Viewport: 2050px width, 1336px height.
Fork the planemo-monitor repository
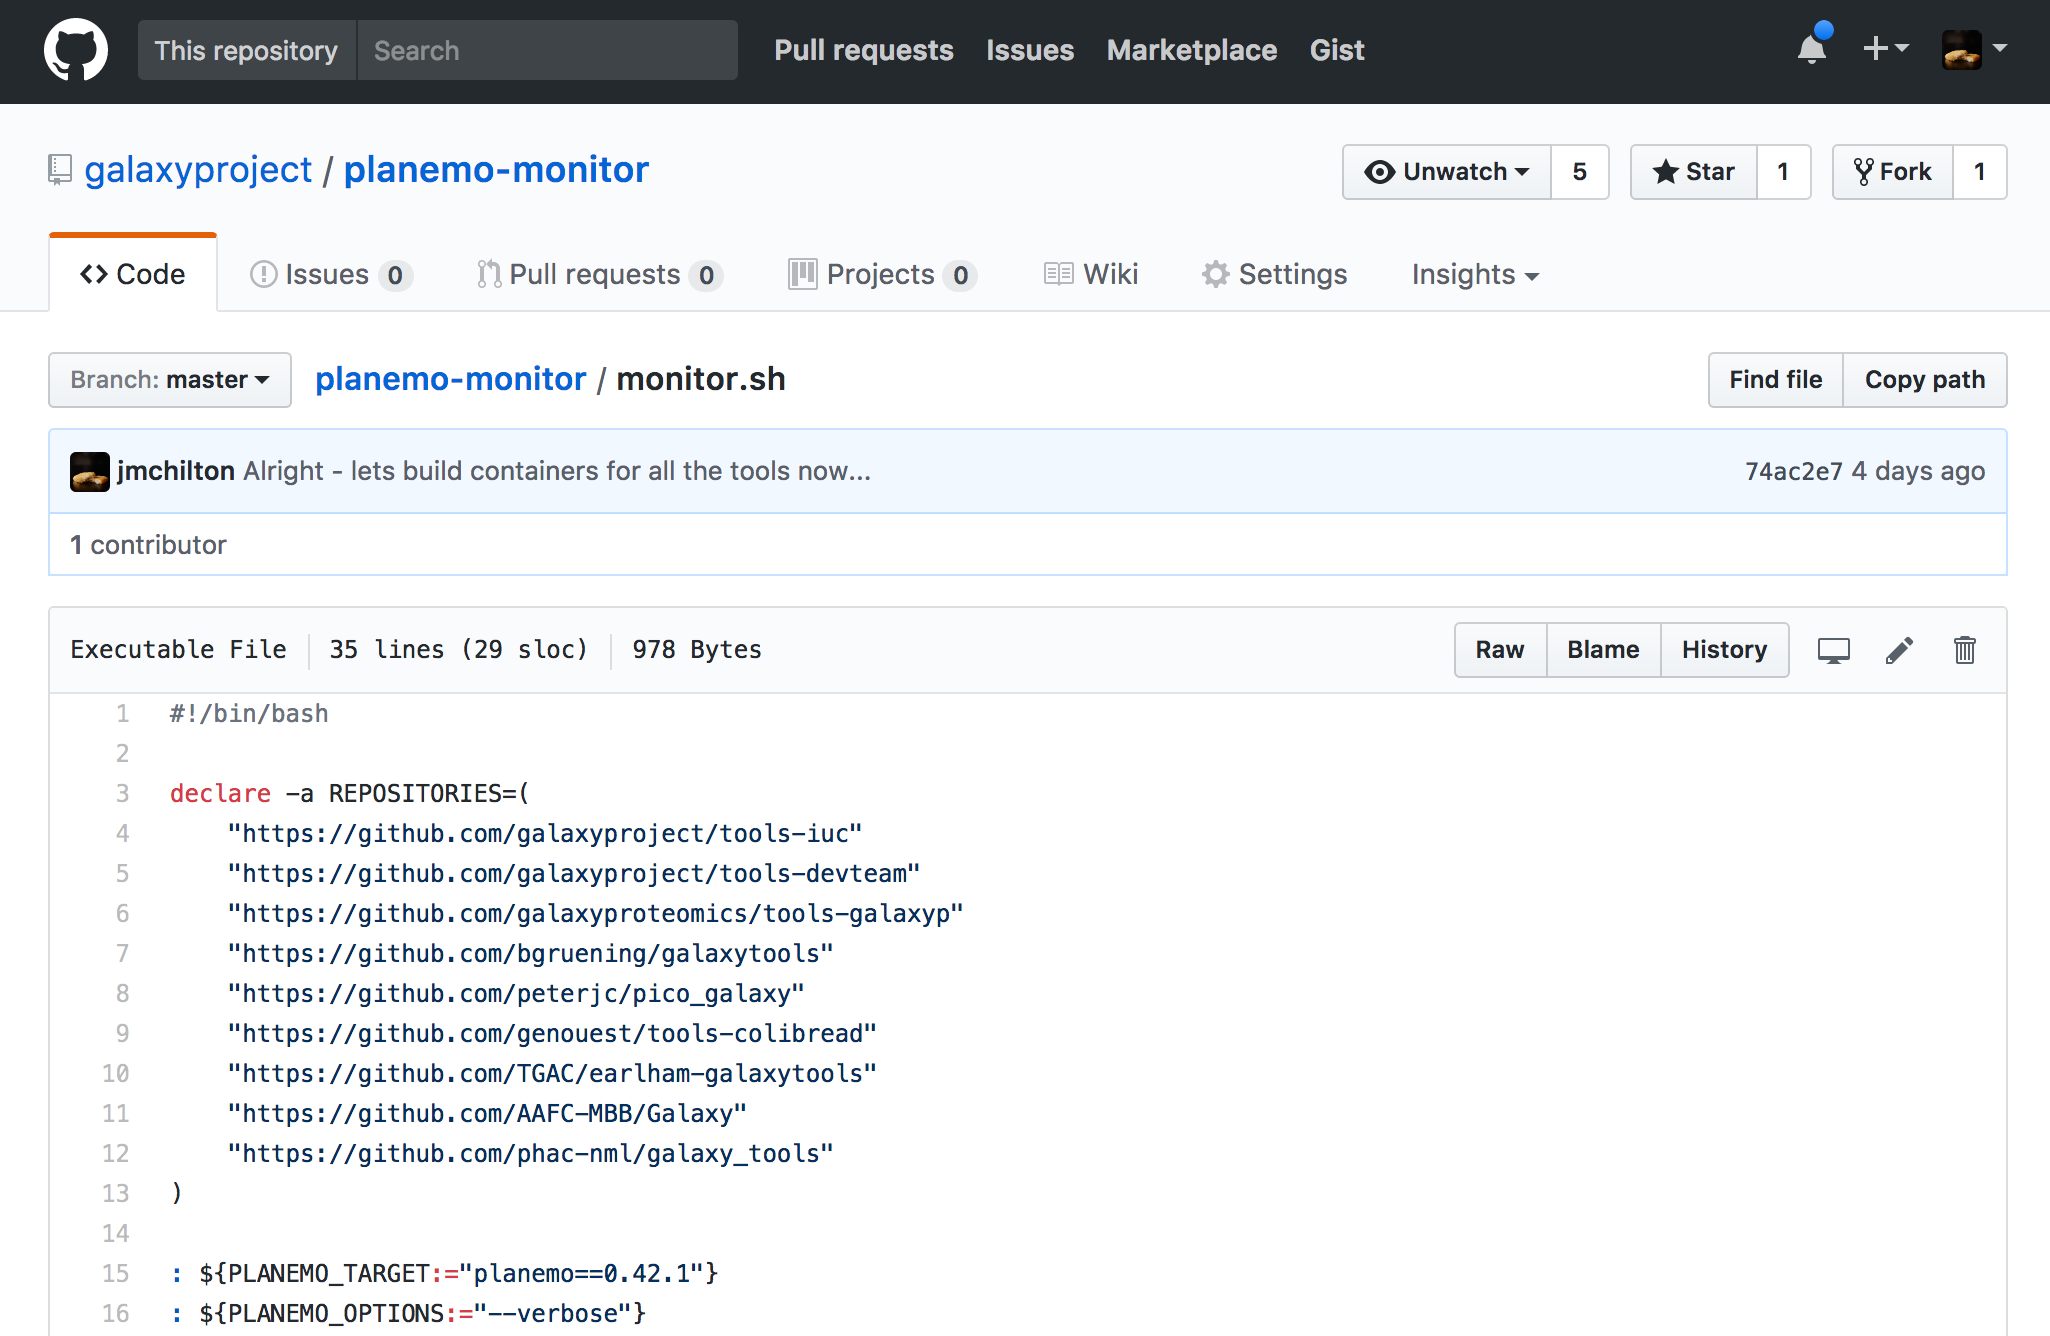(1893, 172)
